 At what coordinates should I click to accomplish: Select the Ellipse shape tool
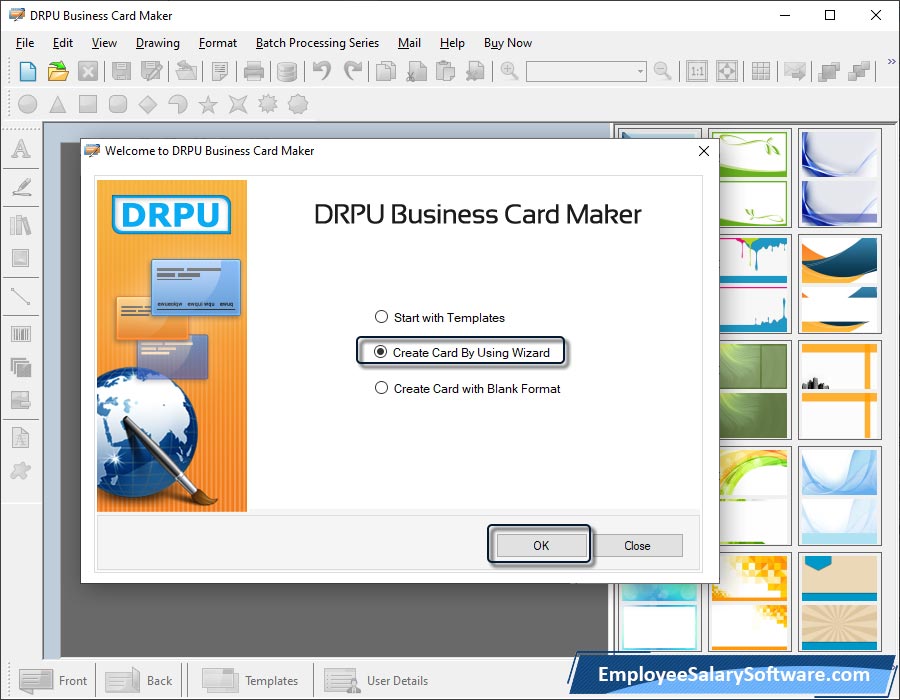click(x=28, y=104)
